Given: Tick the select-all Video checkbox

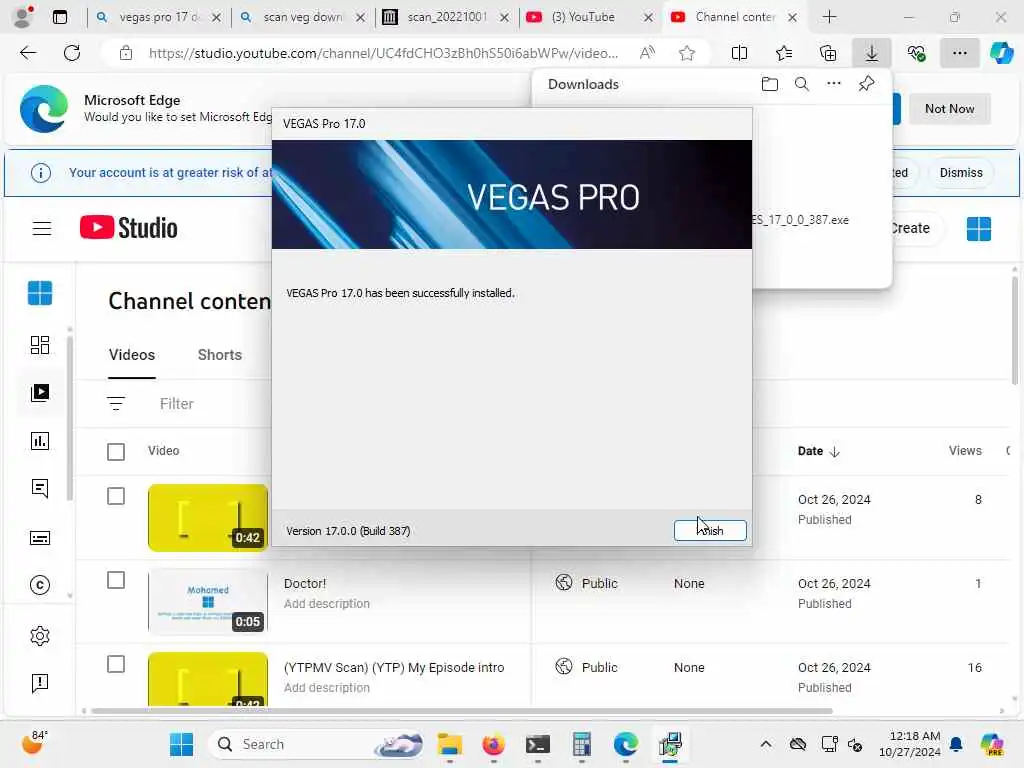Looking at the screenshot, I should [116, 451].
